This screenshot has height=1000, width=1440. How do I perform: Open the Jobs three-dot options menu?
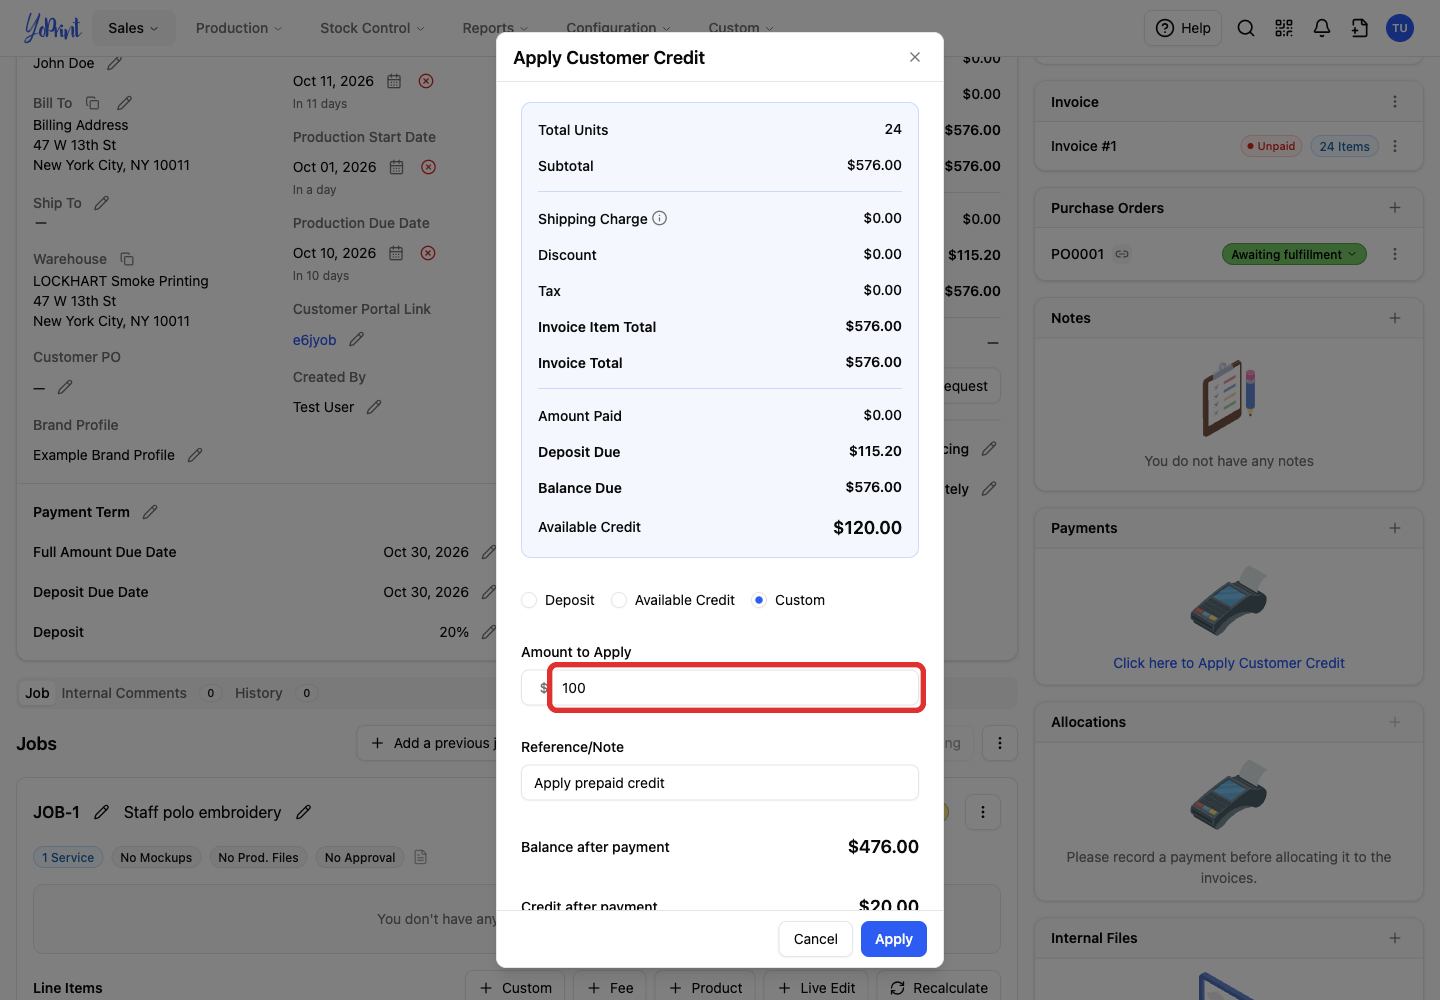pyautogui.click(x=1000, y=743)
